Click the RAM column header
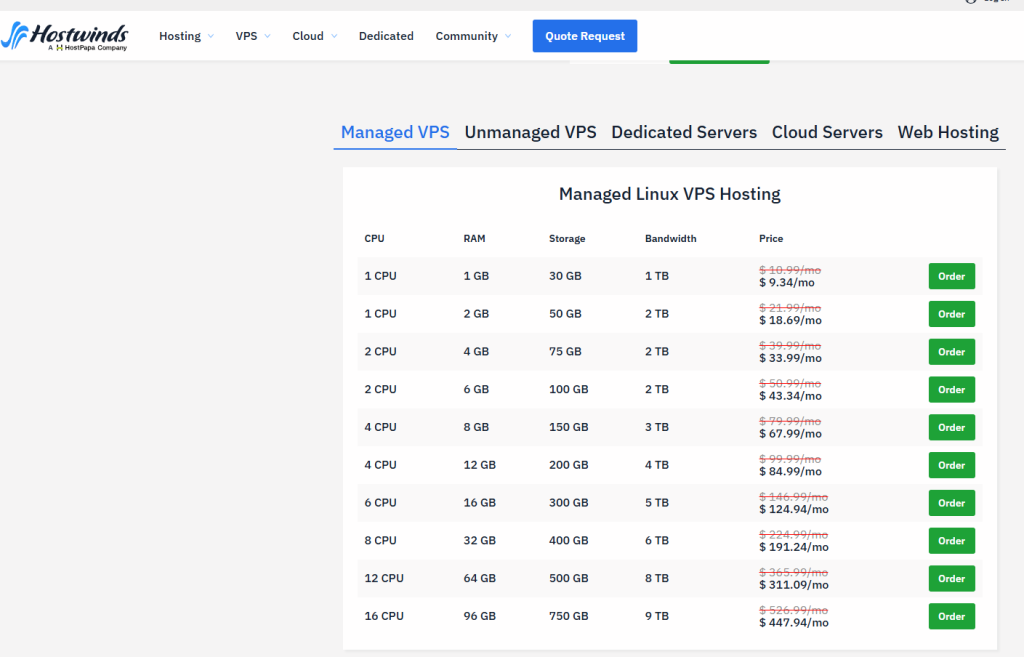 (474, 238)
